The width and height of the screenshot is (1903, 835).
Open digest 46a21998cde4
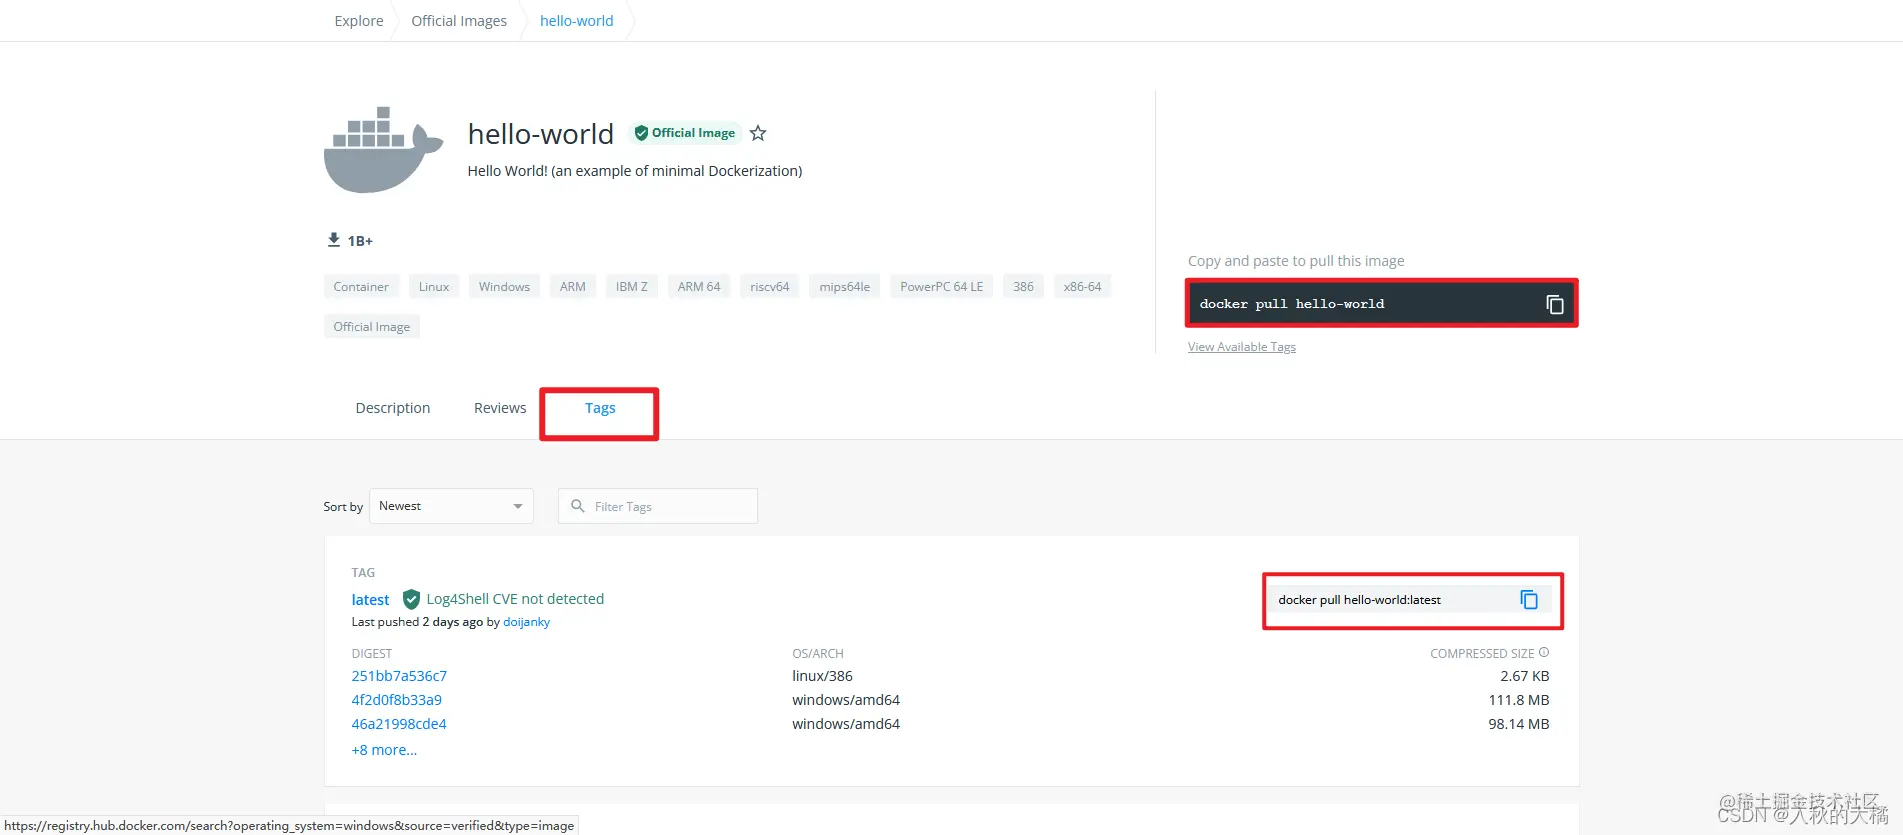(x=399, y=724)
